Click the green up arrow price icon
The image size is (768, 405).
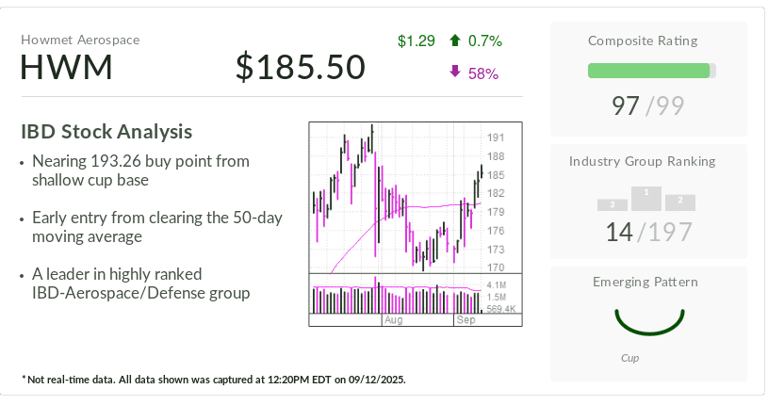click(x=455, y=41)
